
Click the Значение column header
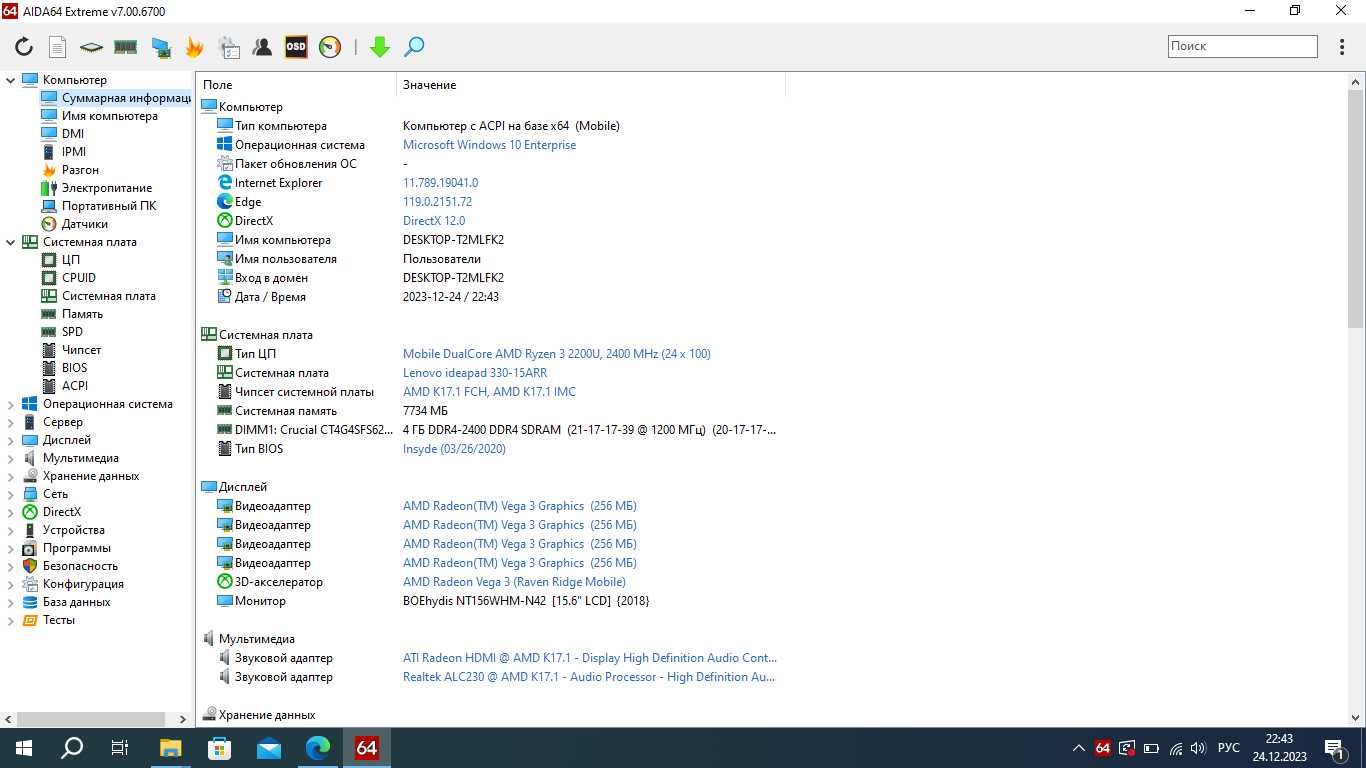pyautogui.click(x=591, y=85)
